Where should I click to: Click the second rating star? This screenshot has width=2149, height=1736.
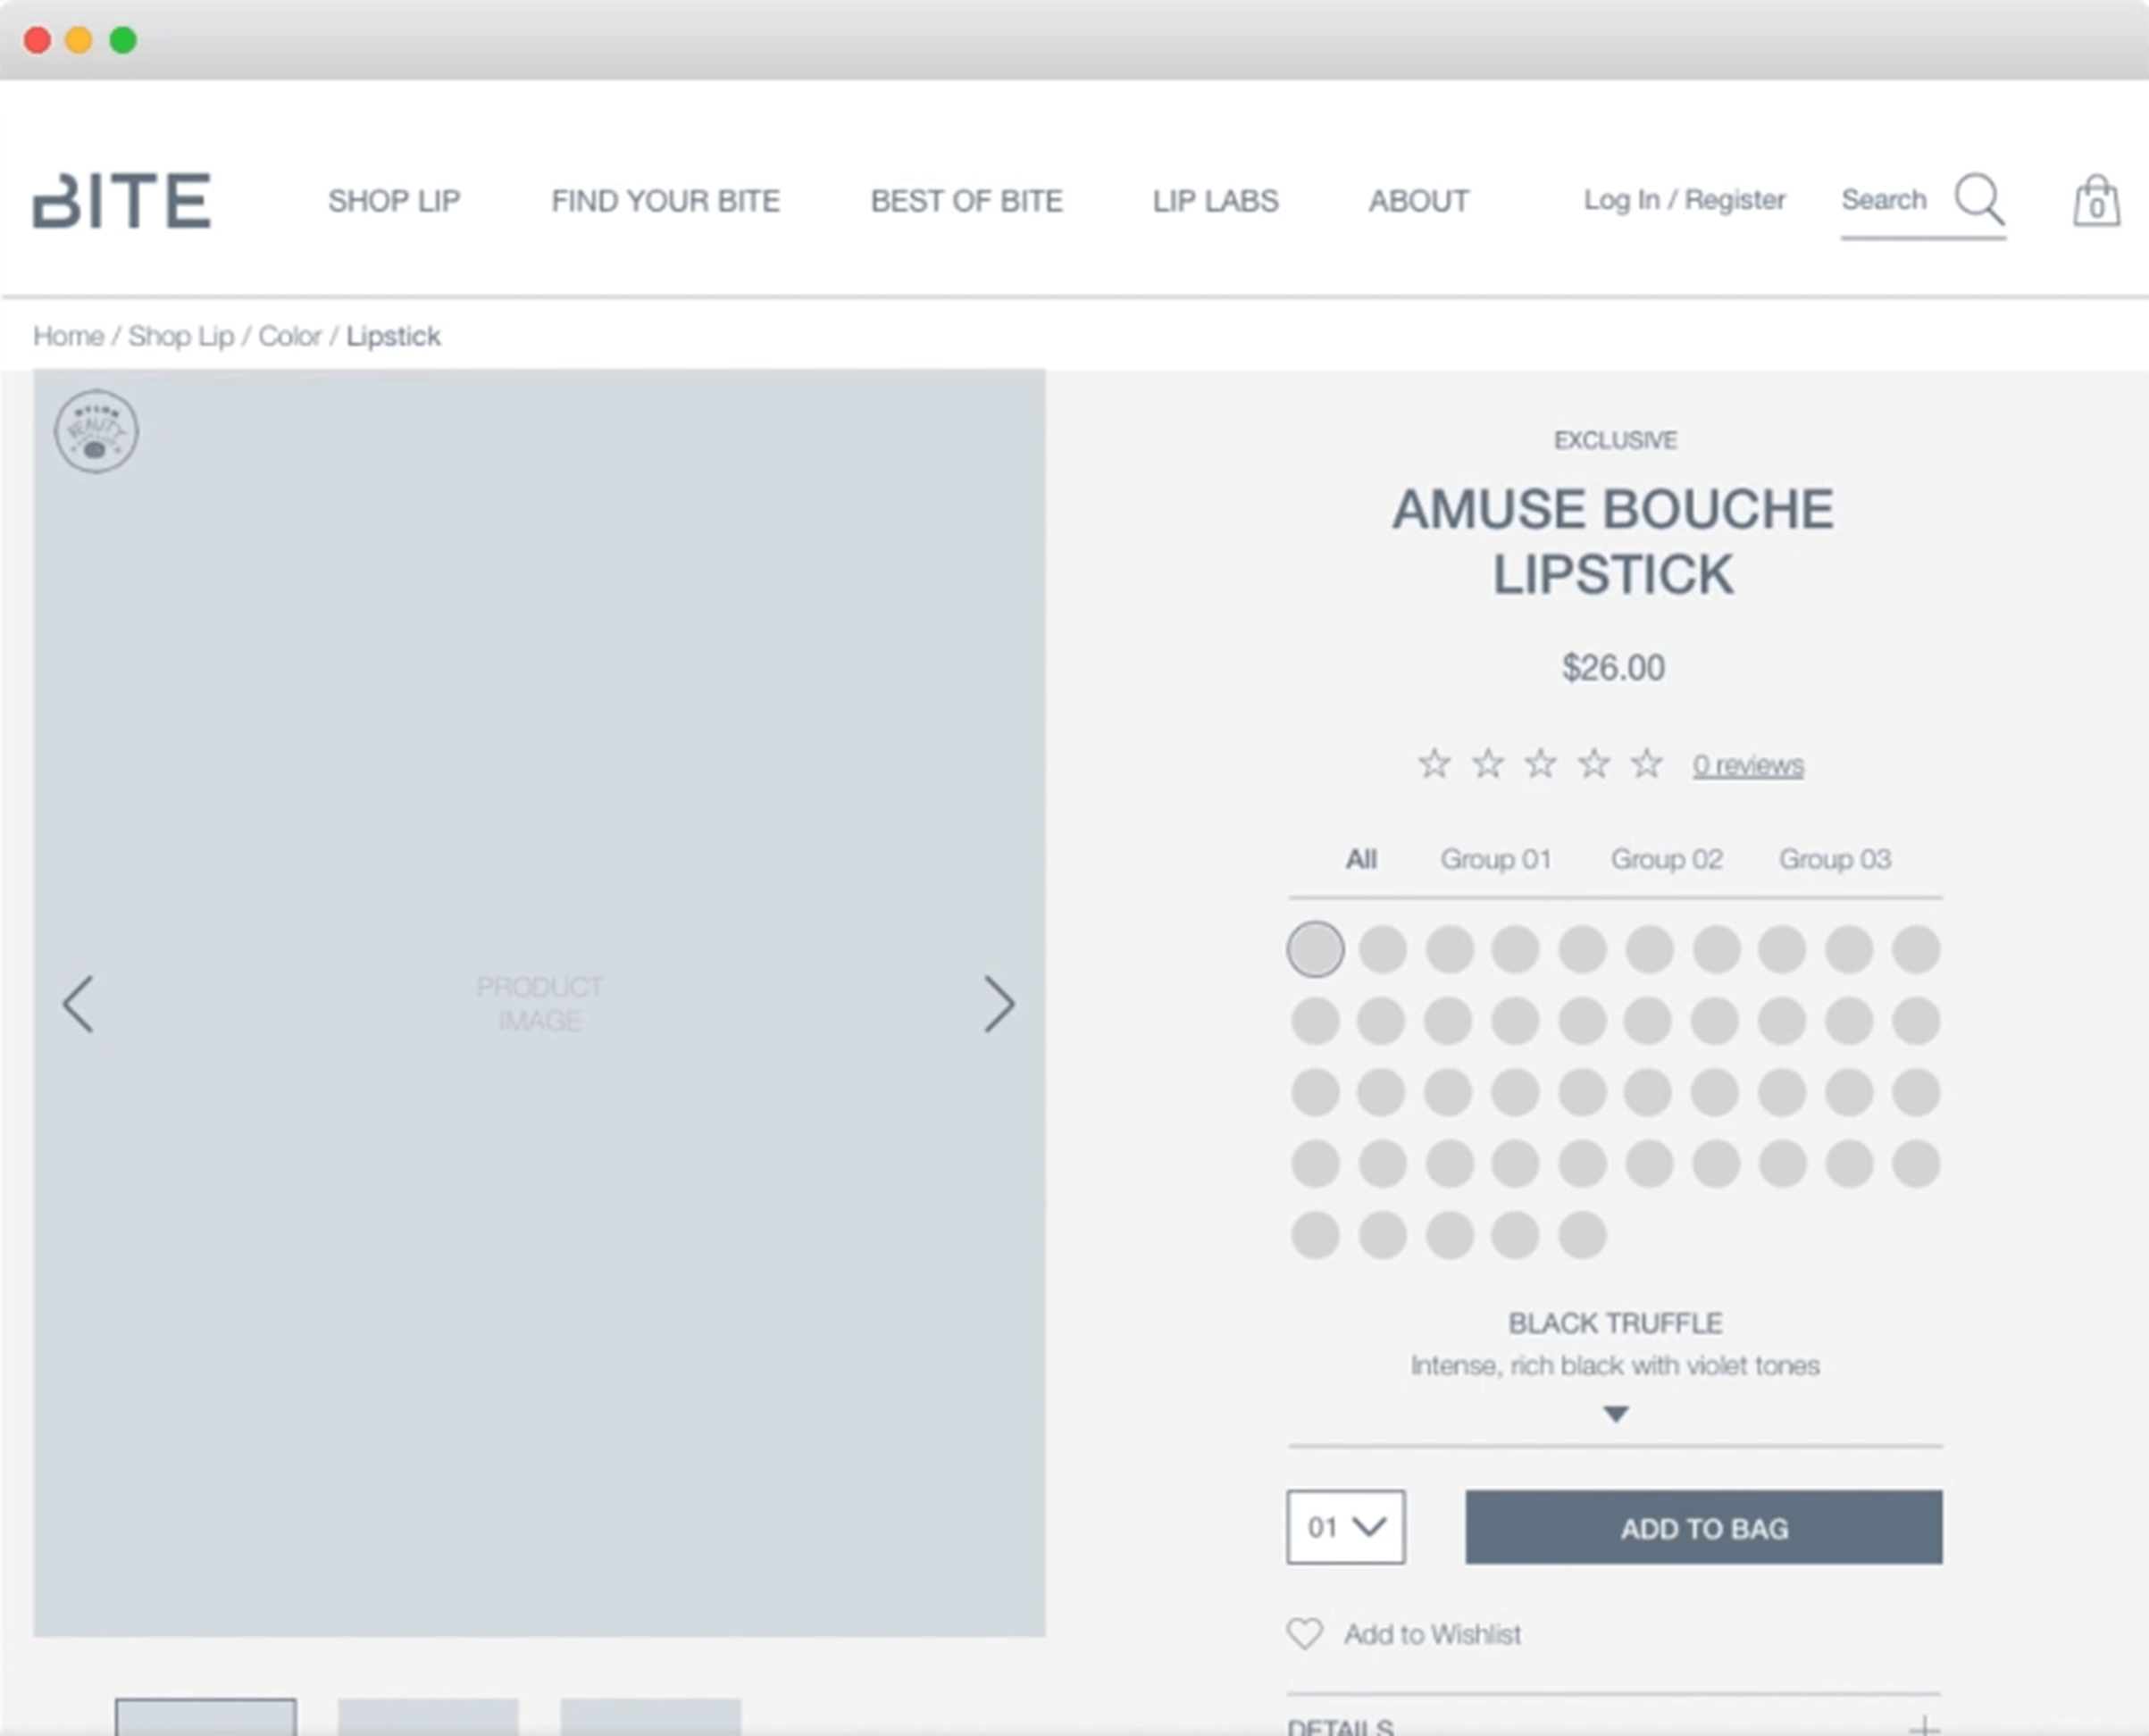click(1488, 764)
